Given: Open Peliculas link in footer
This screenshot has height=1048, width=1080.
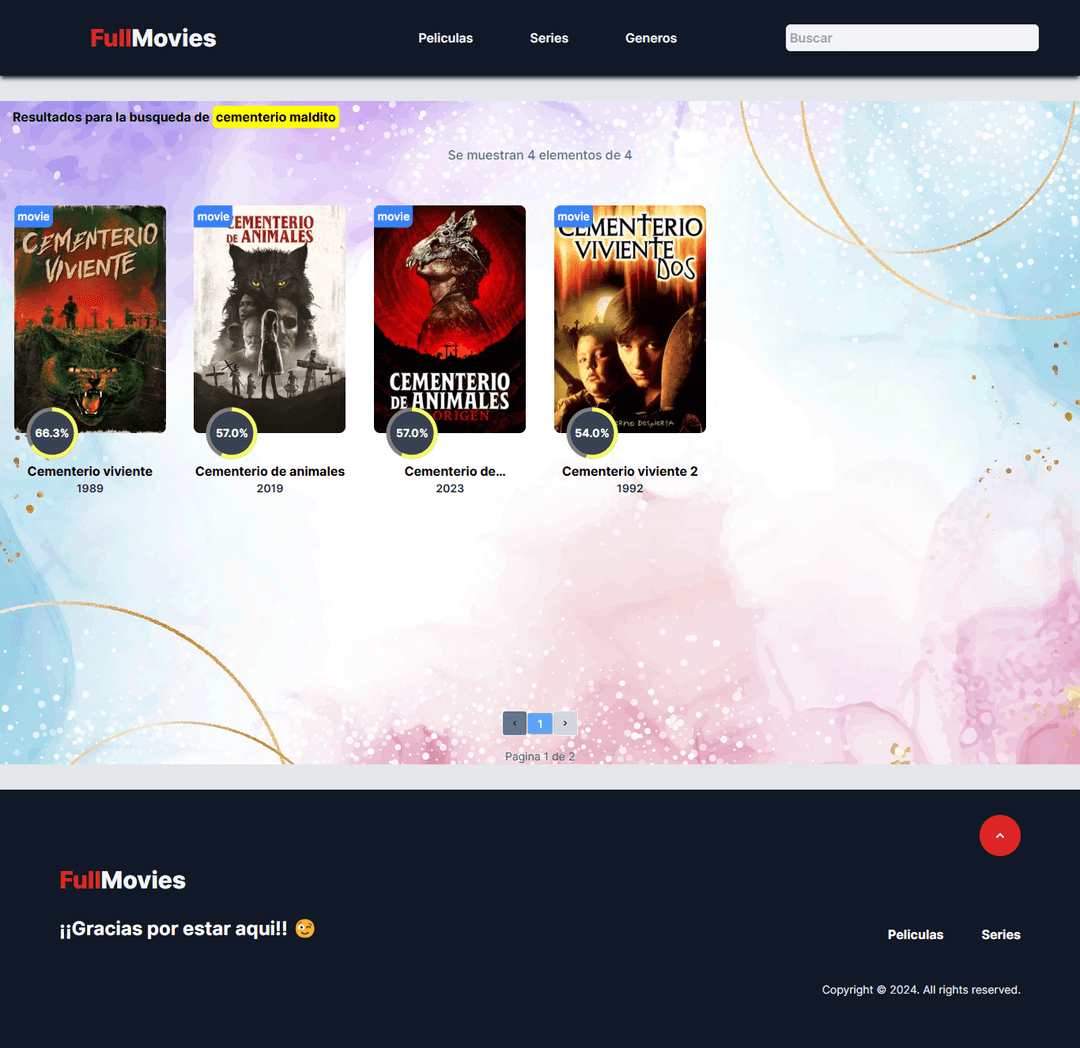Looking at the screenshot, I should click(x=915, y=935).
